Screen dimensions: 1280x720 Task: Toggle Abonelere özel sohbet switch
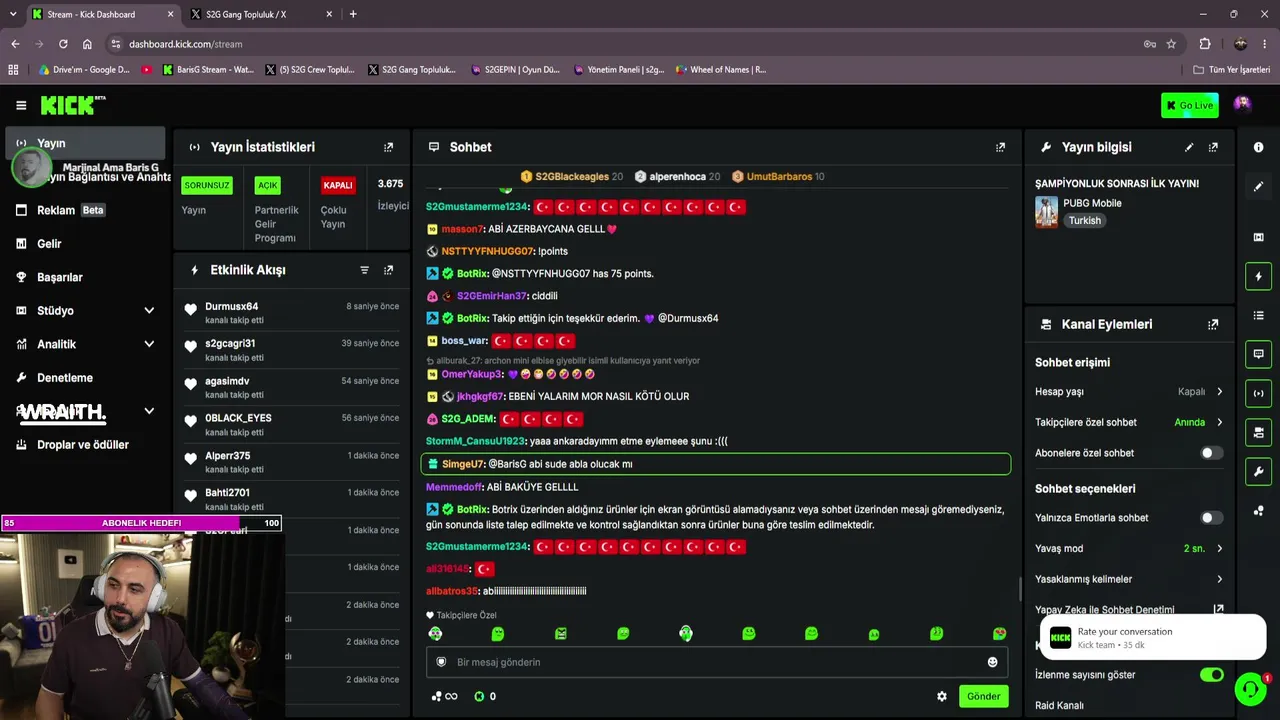coord(1211,453)
